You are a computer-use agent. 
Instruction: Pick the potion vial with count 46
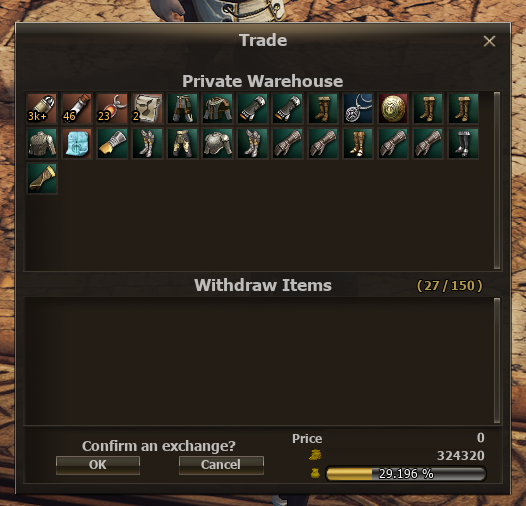77,108
